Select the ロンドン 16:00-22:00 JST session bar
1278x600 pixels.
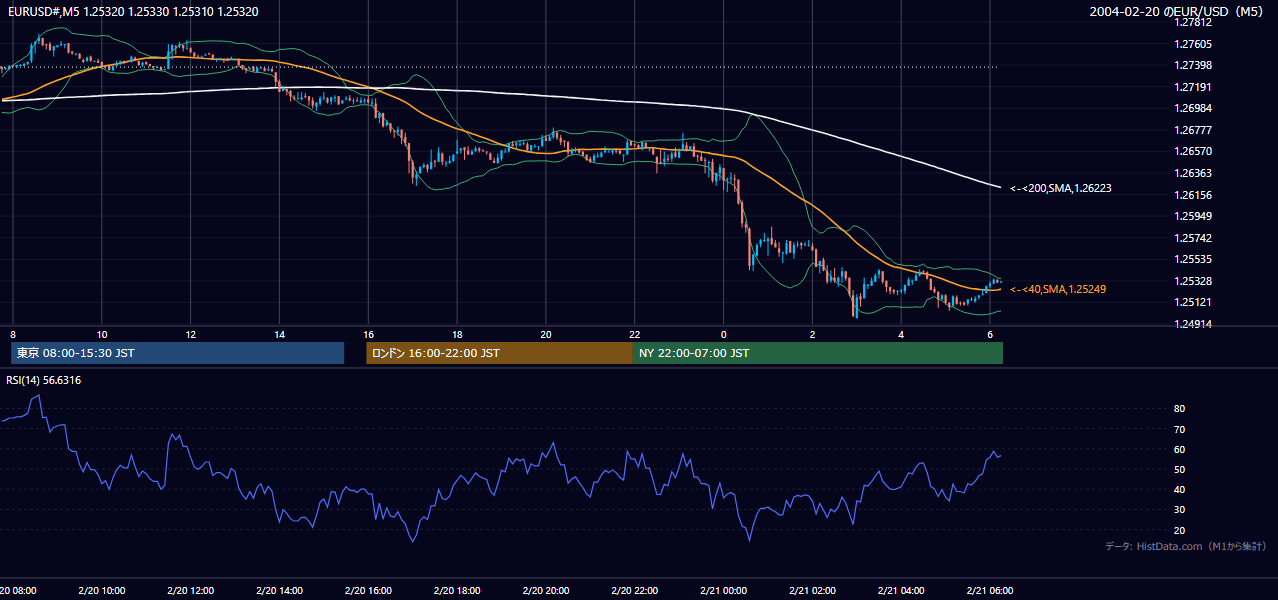[x=499, y=353]
